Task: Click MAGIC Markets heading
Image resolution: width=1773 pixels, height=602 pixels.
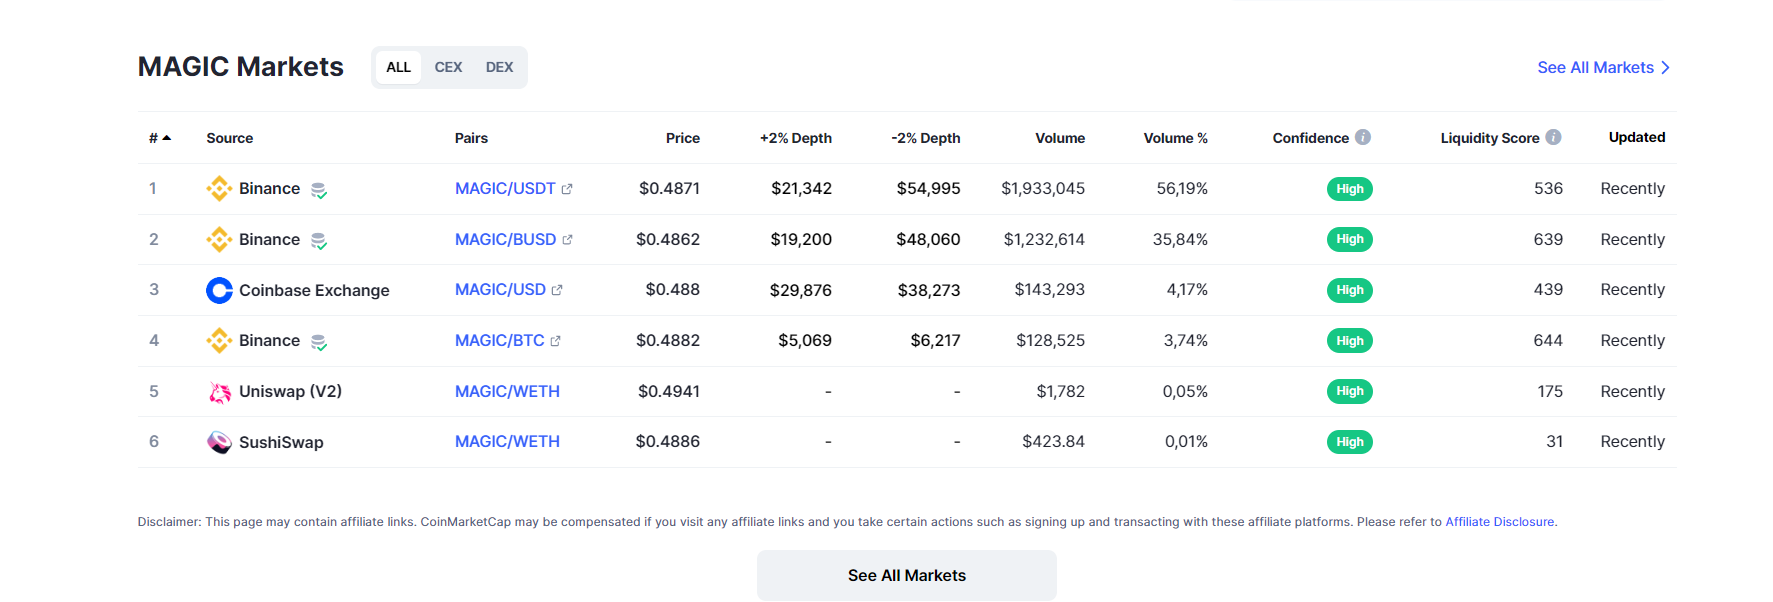Action: coord(241,67)
